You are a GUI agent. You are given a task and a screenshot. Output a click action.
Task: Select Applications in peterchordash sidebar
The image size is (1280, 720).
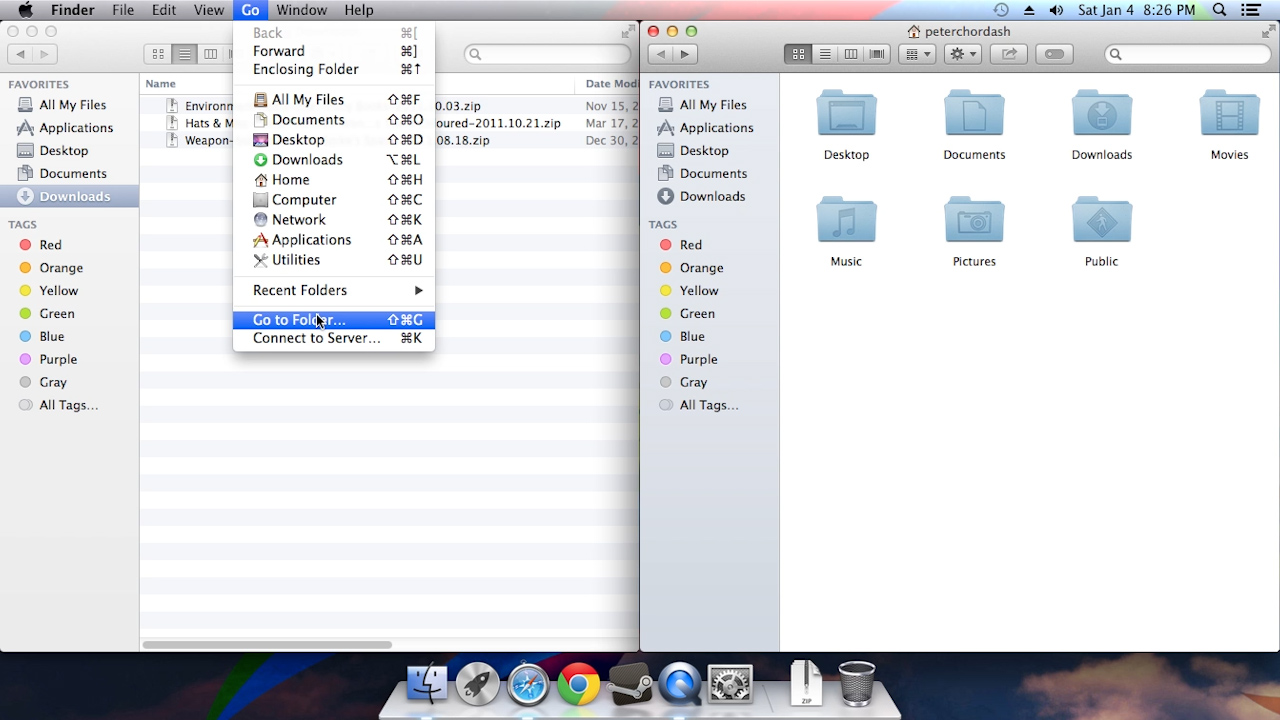click(x=709, y=128)
